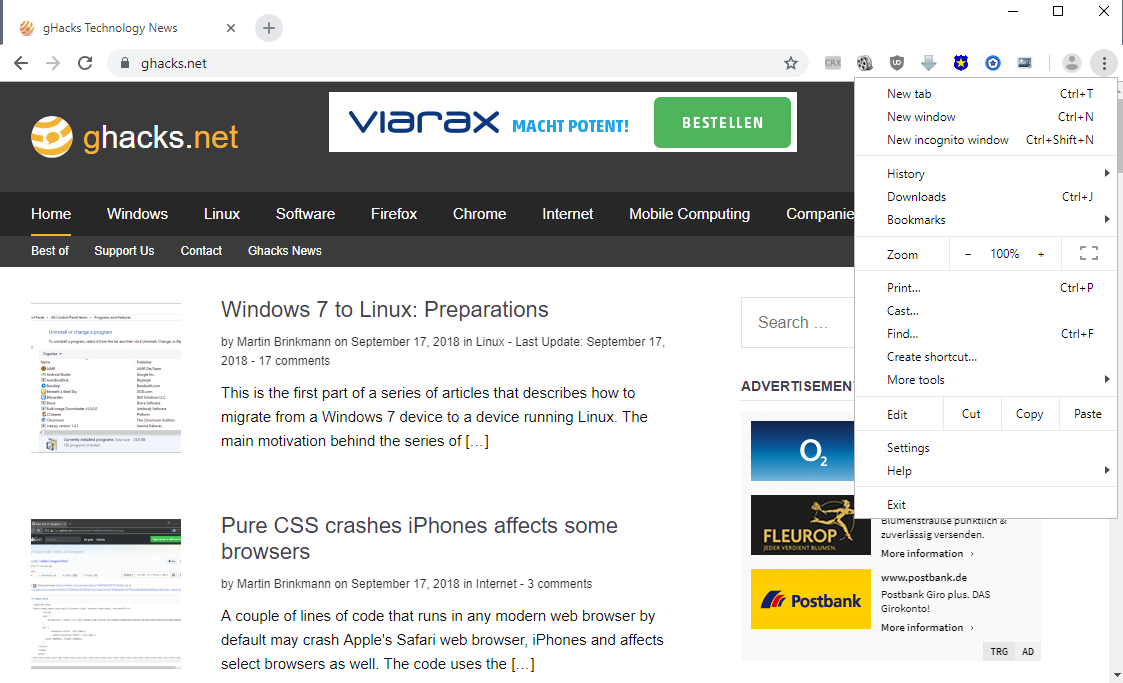
Task: Click the picture extension icon
Action: pos(1025,63)
